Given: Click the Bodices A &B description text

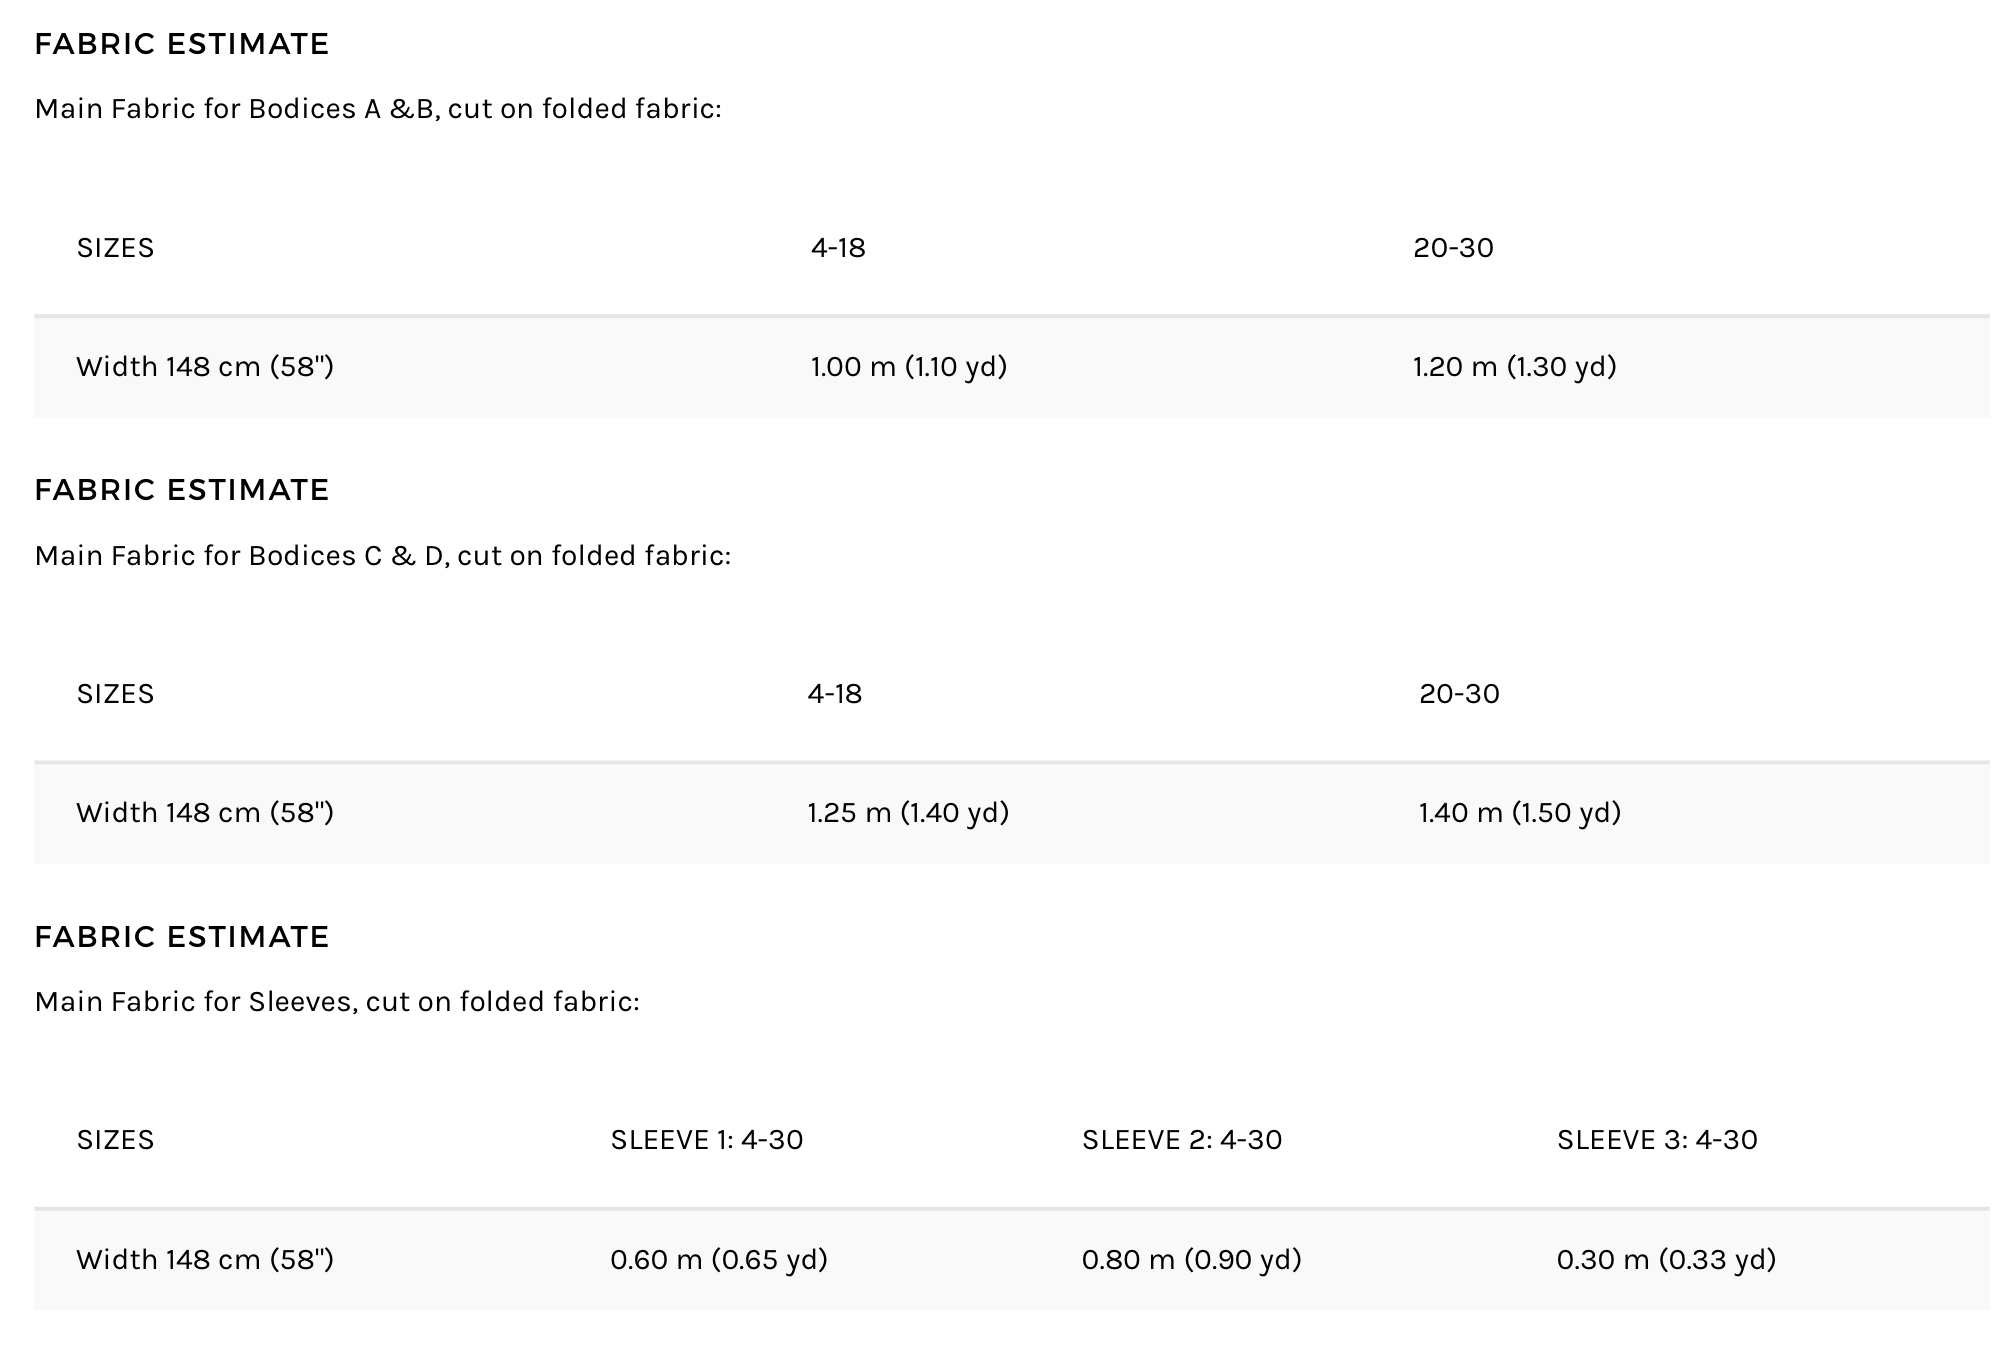Looking at the screenshot, I should [378, 109].
